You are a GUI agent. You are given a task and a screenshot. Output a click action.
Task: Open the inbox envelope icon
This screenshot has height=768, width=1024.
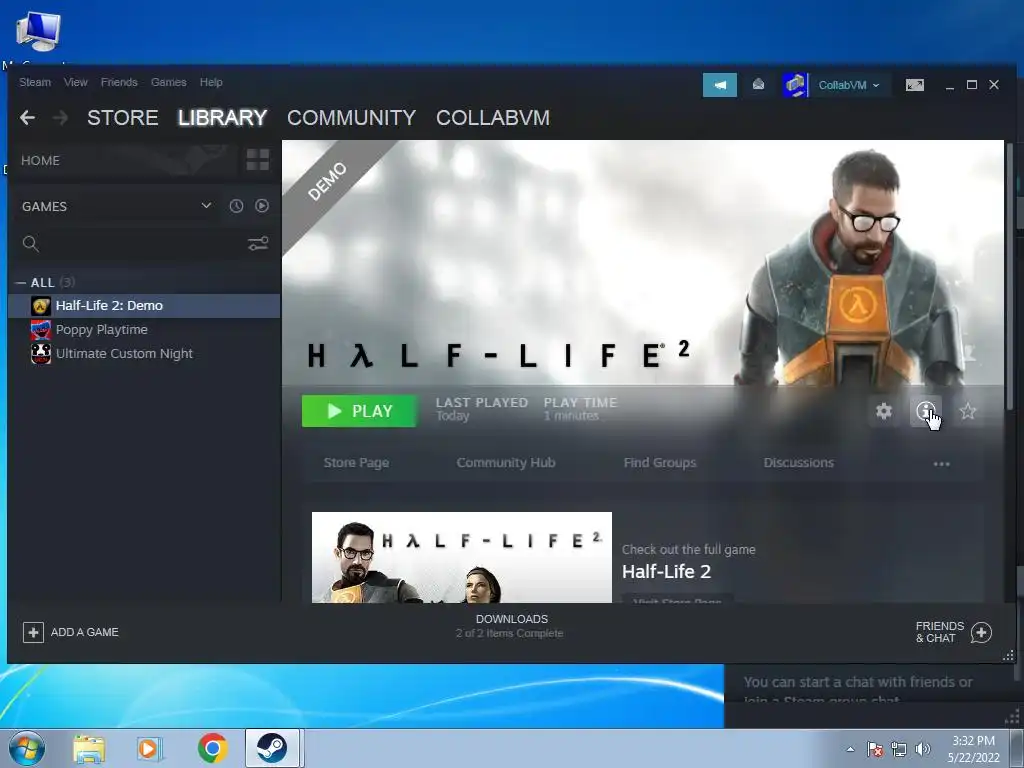pyautogui.click(x=758, y=84)
